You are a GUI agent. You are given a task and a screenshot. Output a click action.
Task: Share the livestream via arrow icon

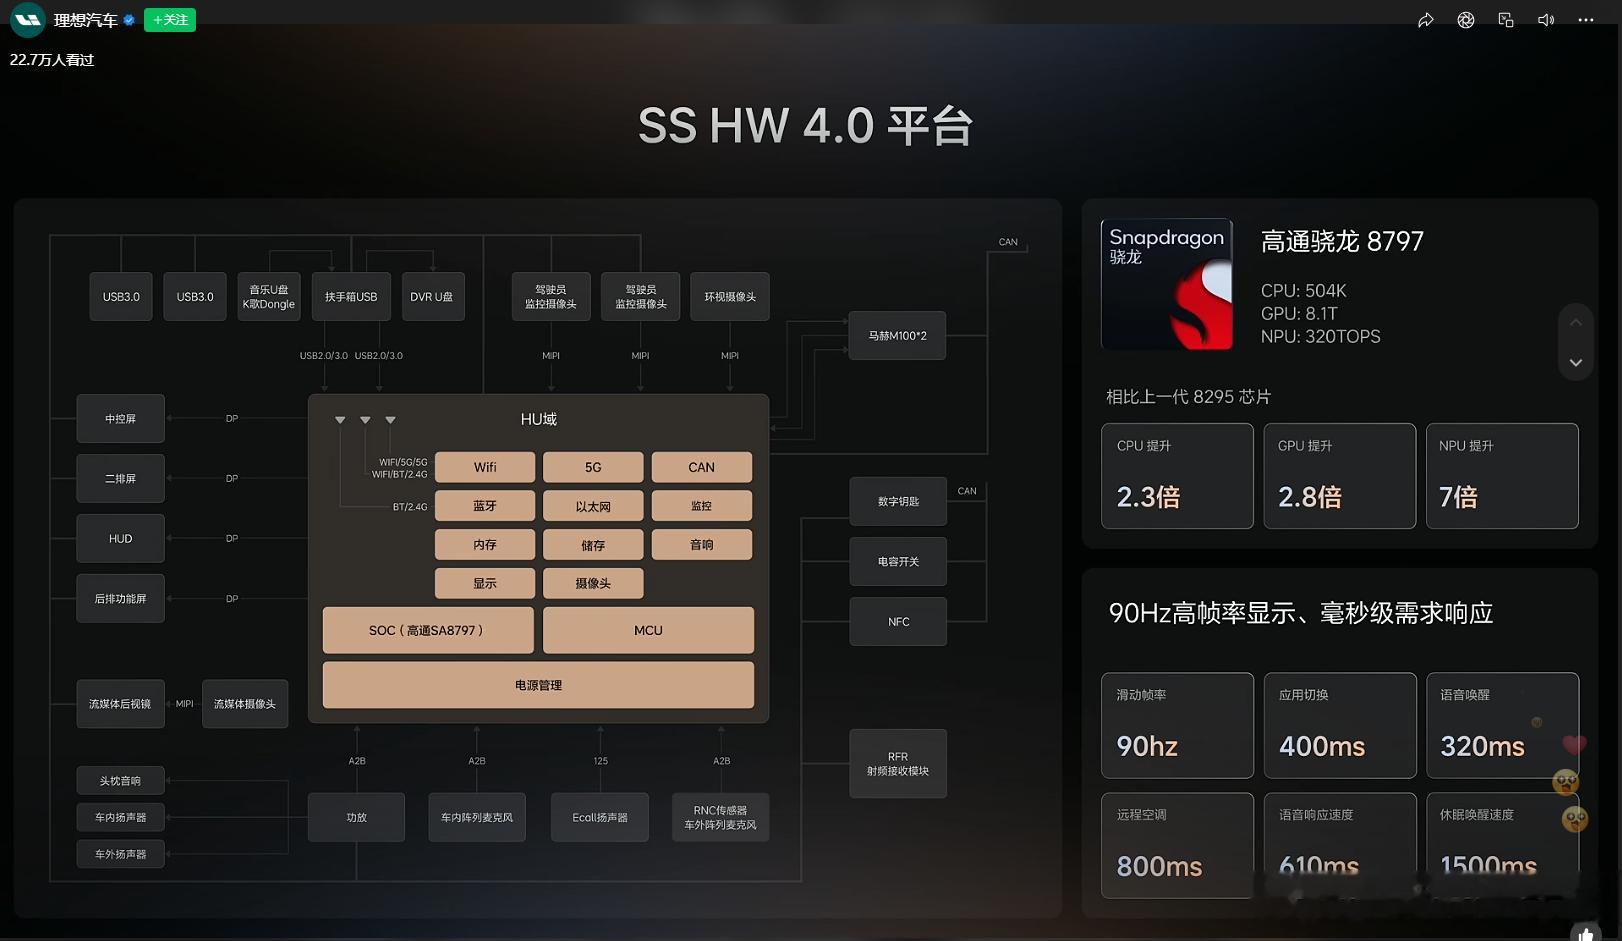1426,20
